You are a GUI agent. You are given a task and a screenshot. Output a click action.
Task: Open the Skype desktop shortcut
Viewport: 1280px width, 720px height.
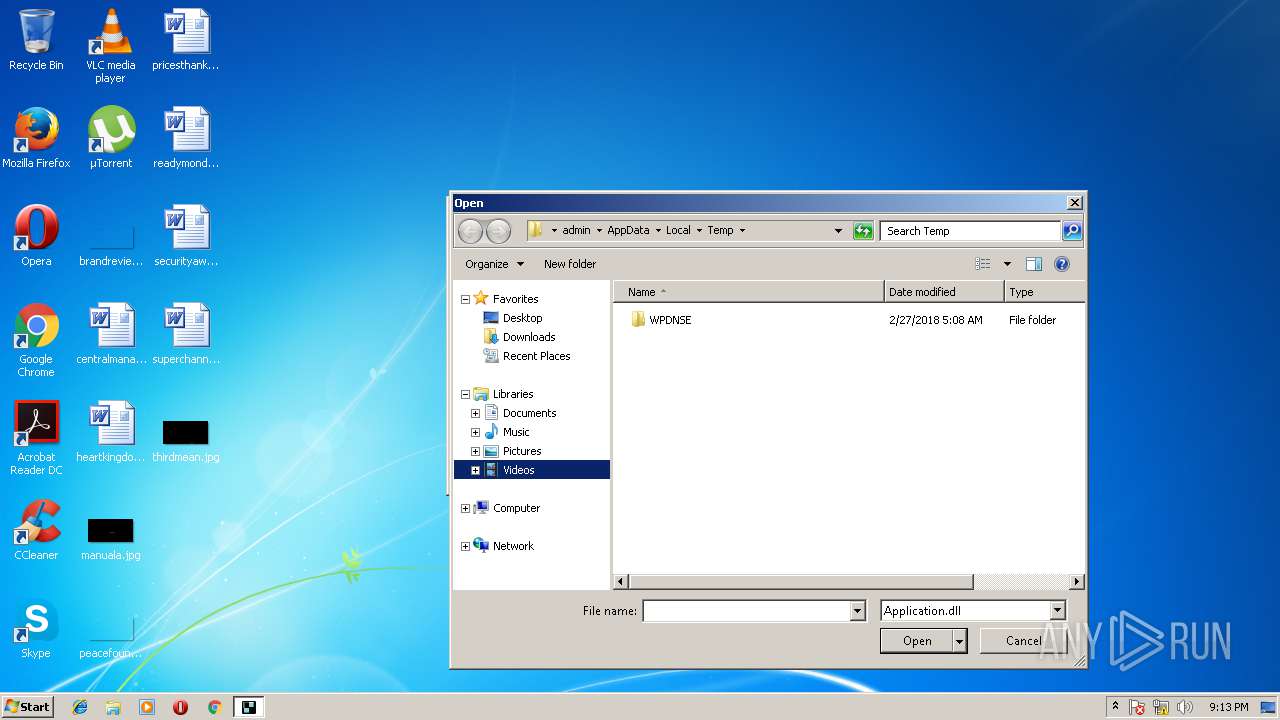coord(36,628)
